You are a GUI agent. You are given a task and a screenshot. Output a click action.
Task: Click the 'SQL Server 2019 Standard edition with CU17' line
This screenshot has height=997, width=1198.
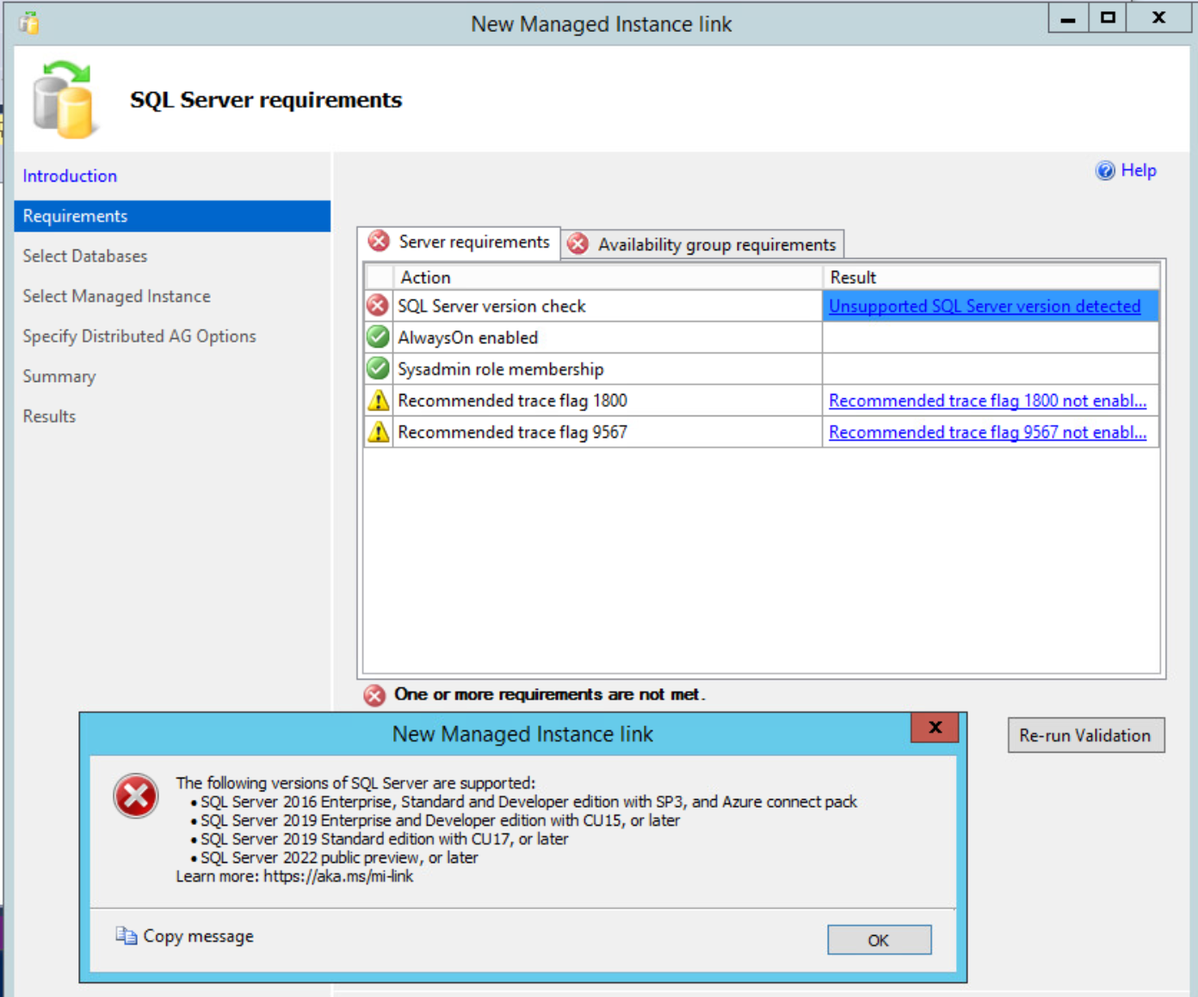pos(384,839)
